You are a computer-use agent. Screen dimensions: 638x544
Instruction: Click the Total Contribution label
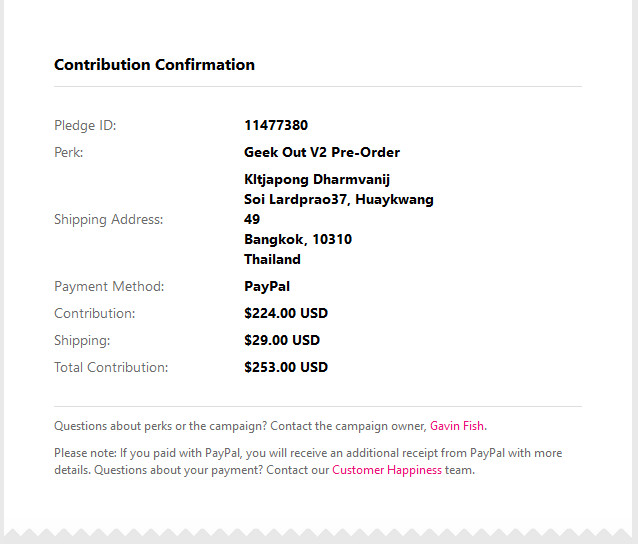(111, 368)
